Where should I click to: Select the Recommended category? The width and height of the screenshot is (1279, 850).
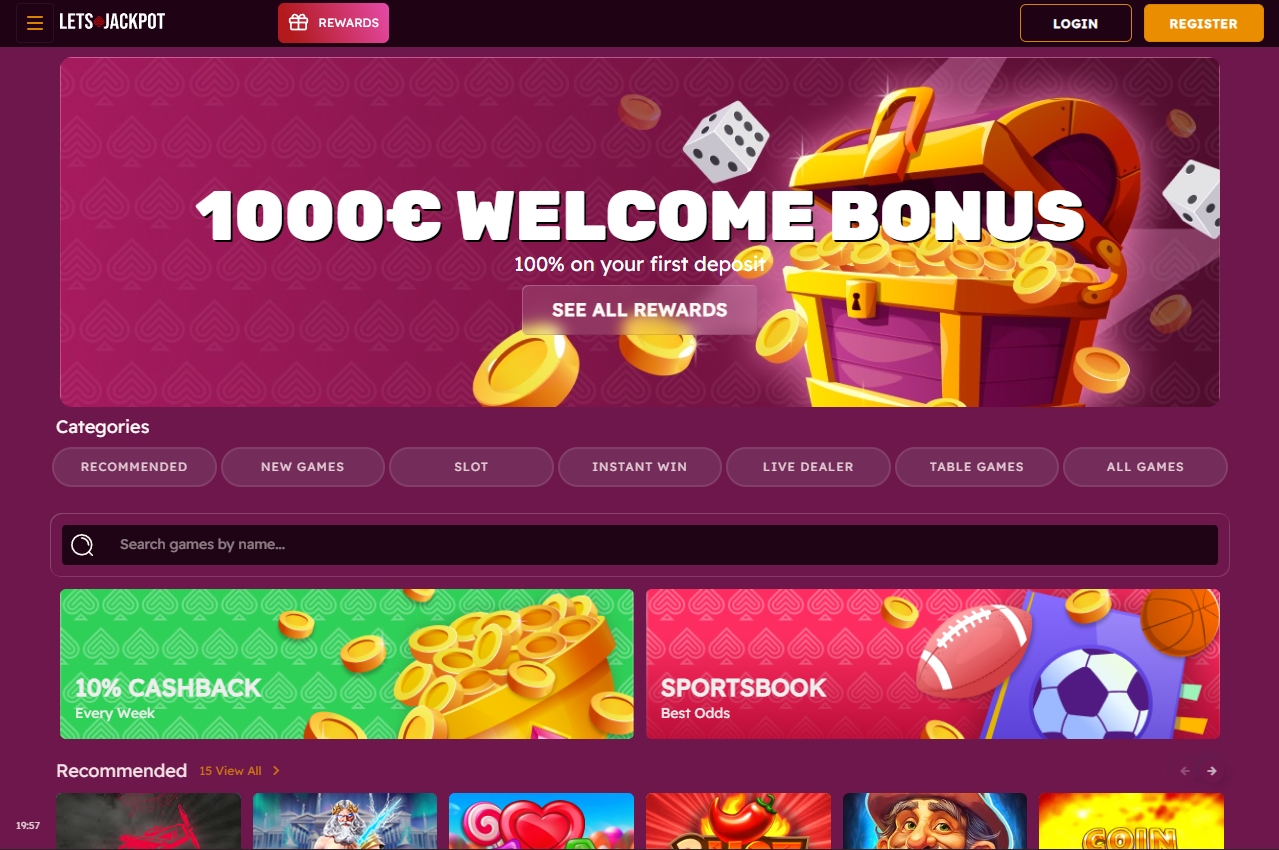point(134,467)
